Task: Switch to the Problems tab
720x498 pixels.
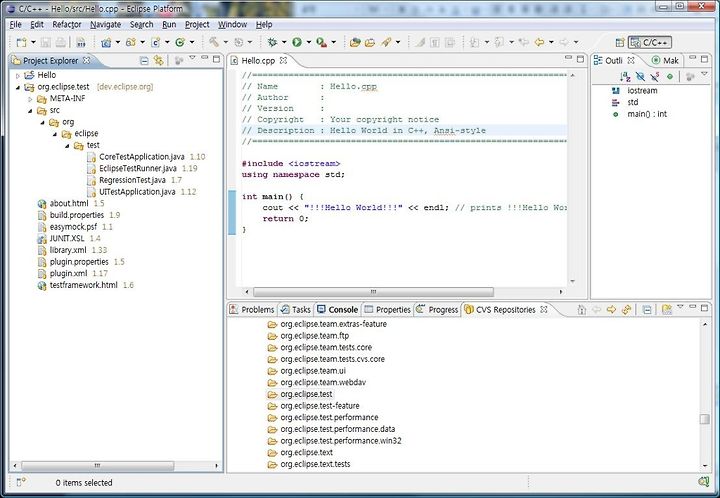Action: point(252,309)
